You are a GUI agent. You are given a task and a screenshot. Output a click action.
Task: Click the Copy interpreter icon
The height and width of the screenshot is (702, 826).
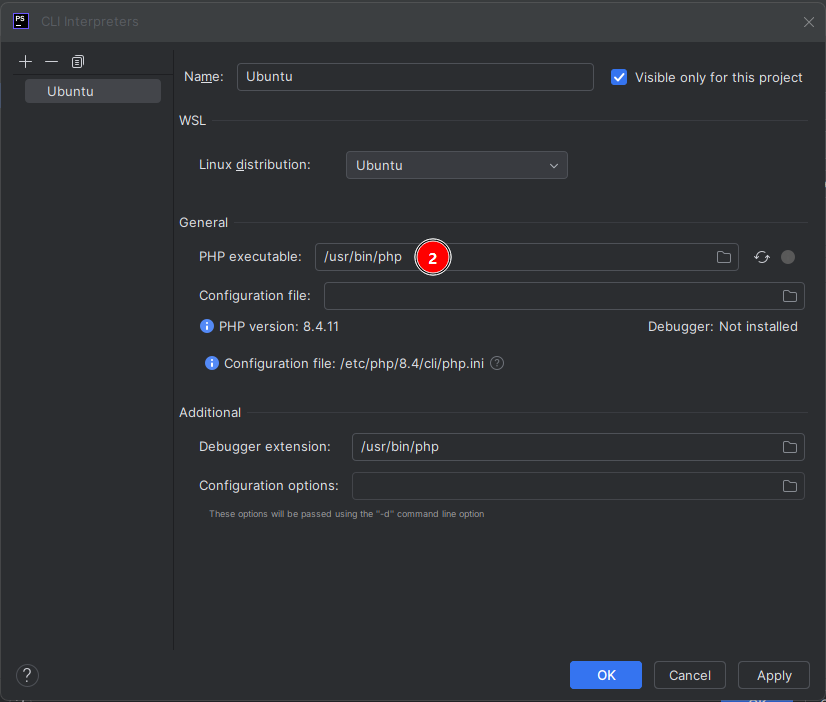click(78, 62)
